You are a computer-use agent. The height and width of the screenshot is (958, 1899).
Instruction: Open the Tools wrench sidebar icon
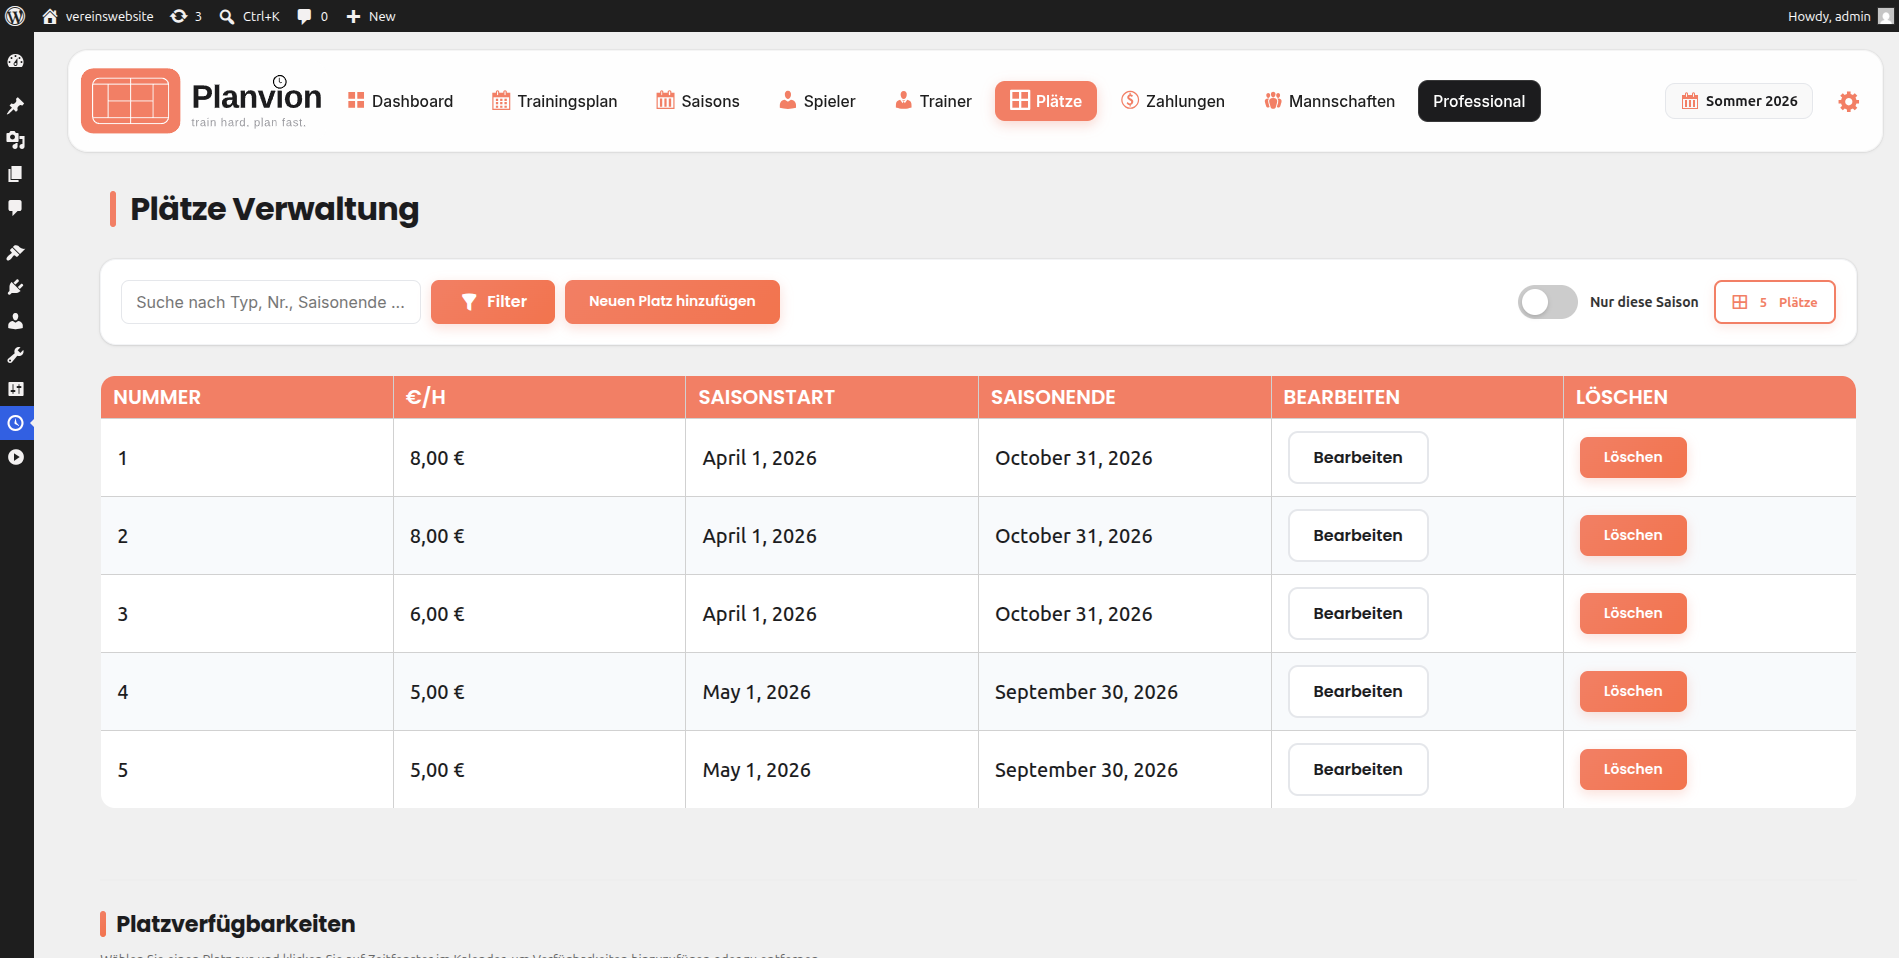(15, 355)
